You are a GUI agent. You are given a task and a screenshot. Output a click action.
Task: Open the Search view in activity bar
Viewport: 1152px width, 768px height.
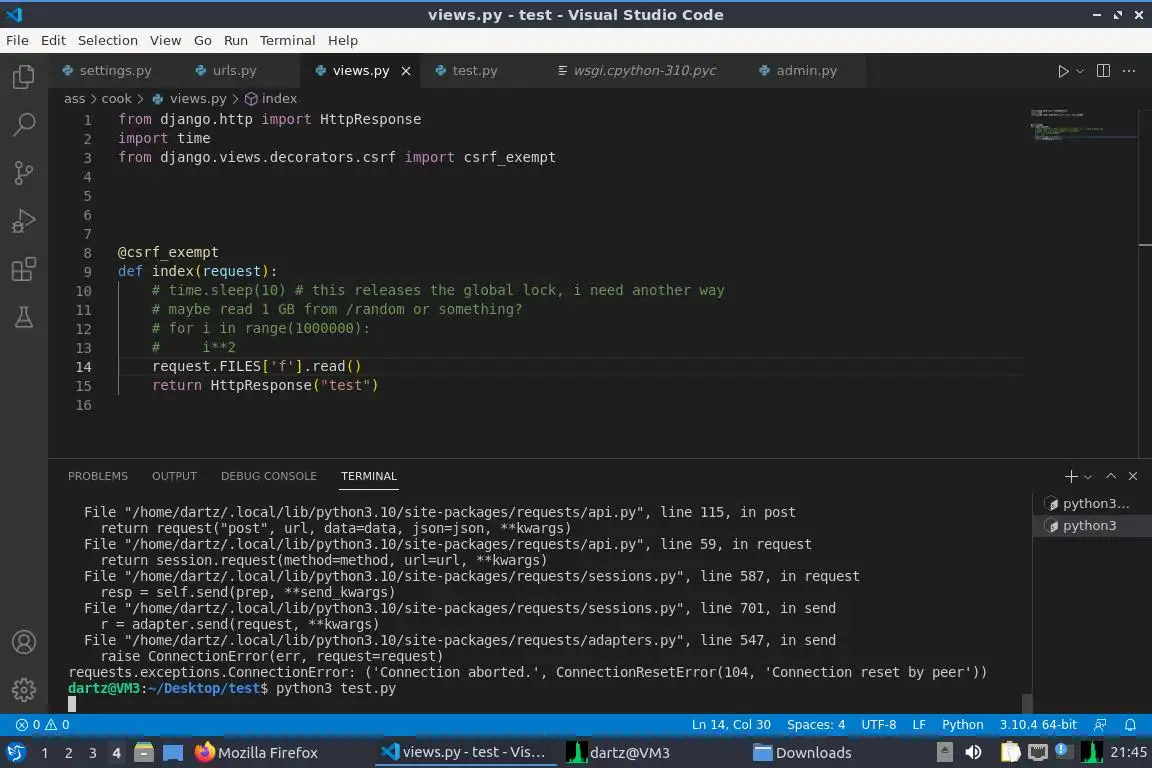[x=24, y=124]
